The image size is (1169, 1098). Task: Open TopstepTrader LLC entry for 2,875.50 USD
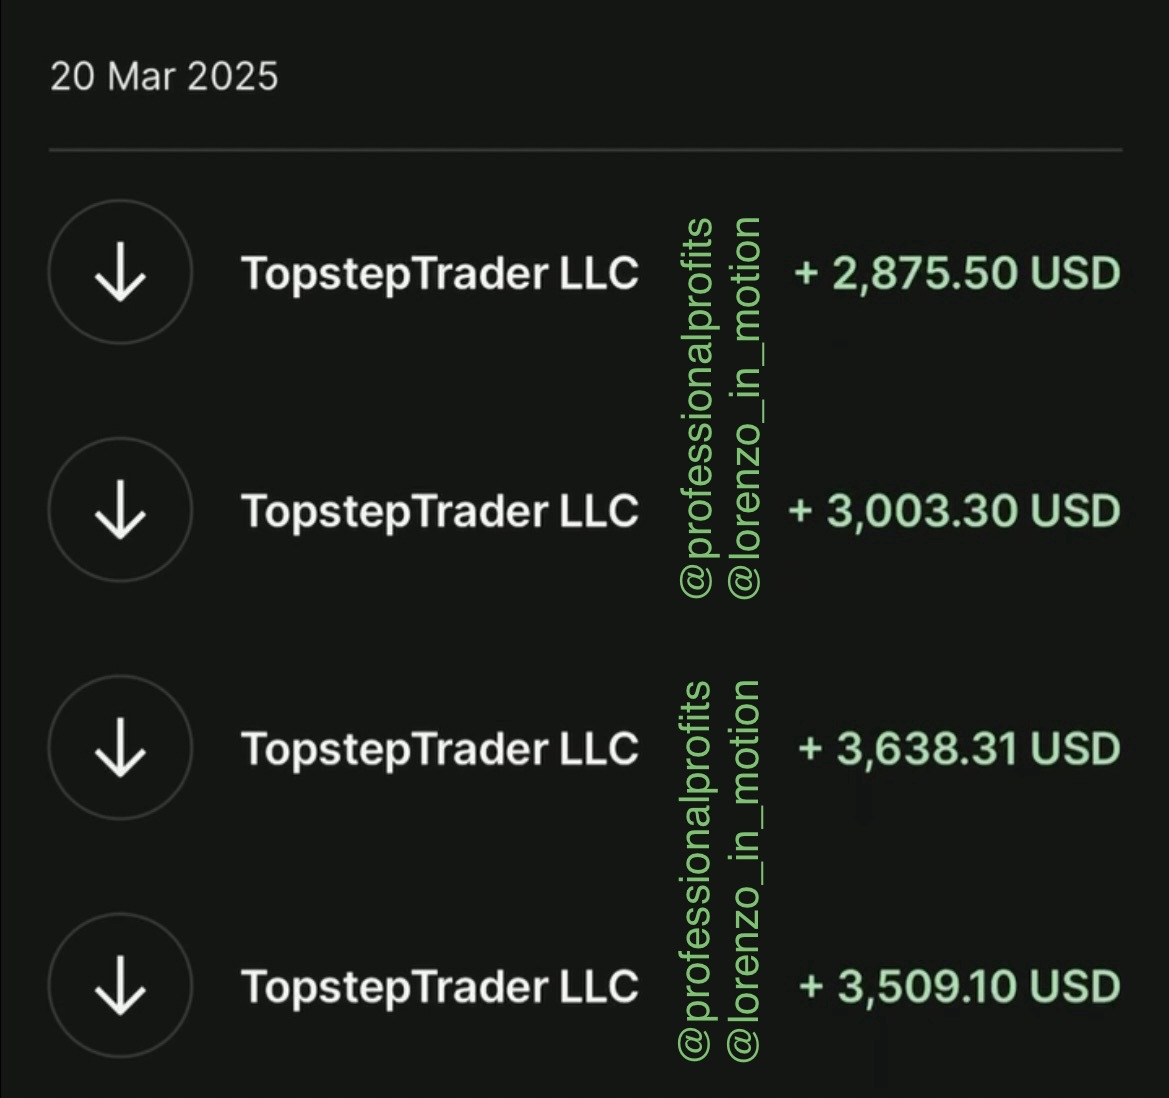click(439, 273)
